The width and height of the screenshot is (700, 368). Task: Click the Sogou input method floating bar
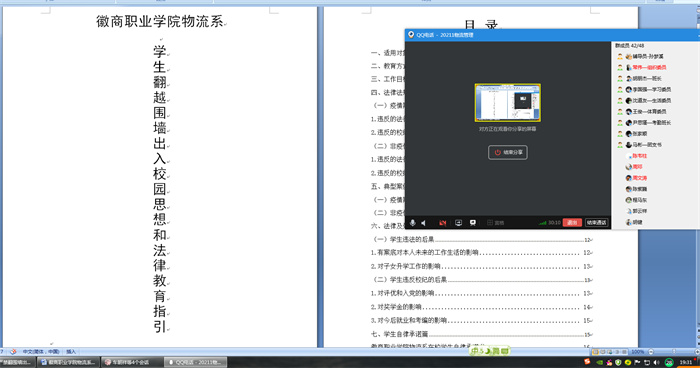[x=490, y=351]
